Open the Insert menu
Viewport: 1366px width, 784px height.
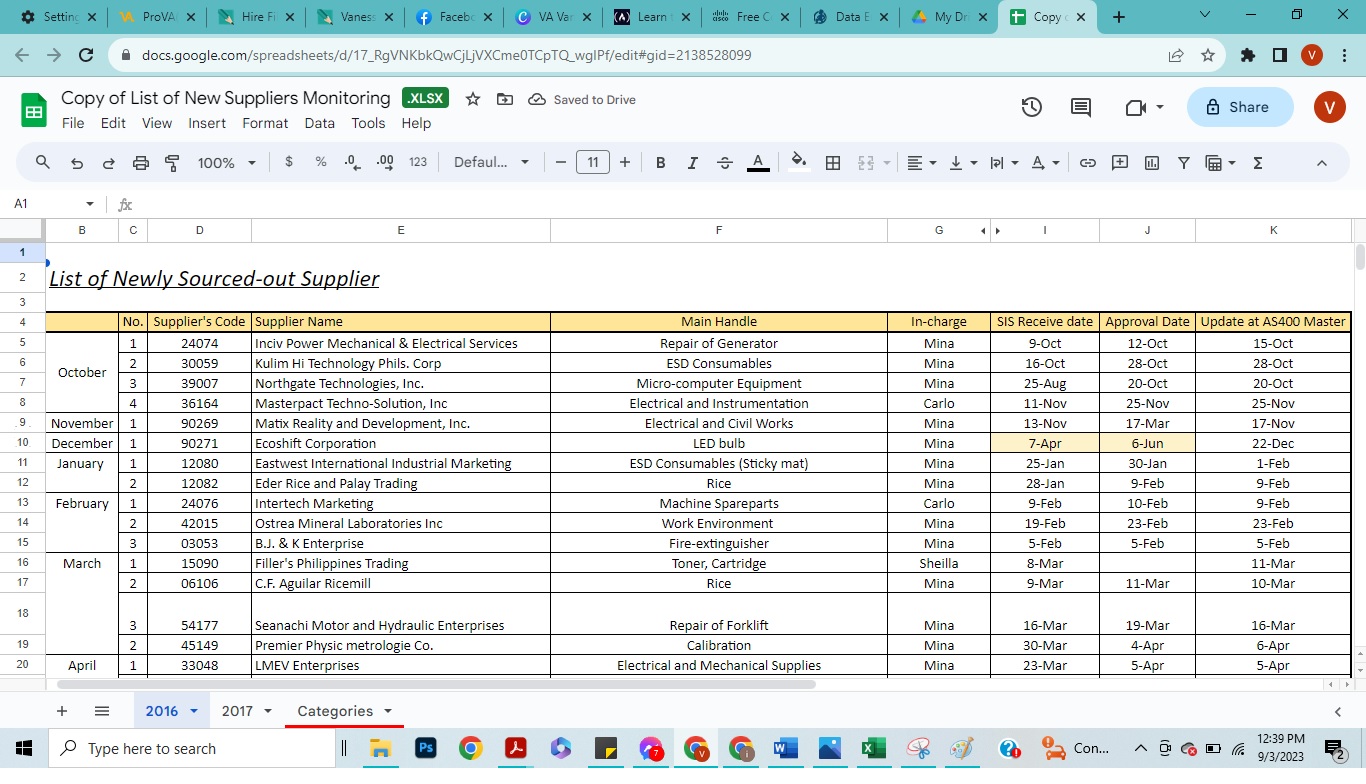(x=207, y=123)
